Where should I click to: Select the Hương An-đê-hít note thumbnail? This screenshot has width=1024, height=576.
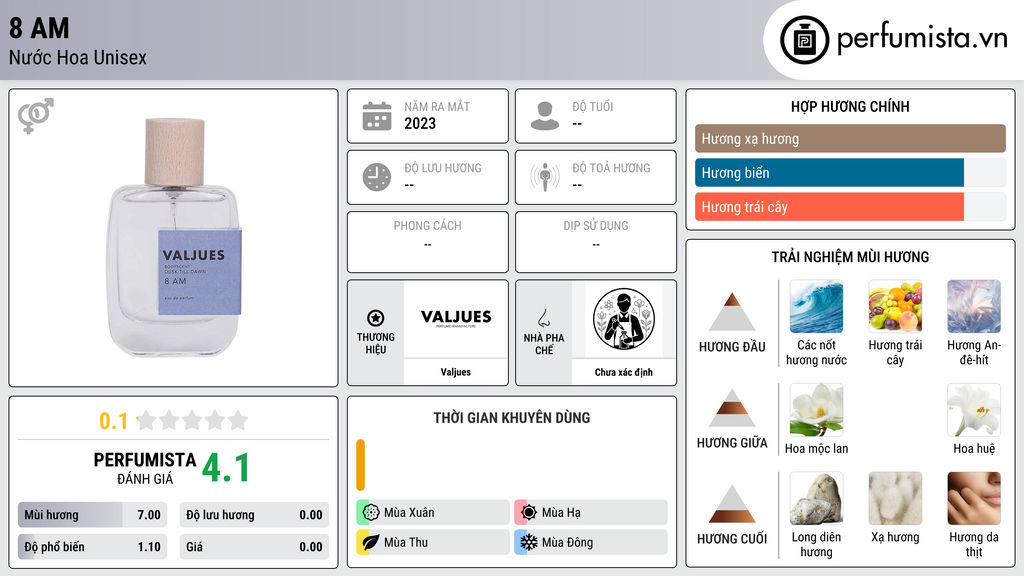pyautogui.click(x=974, y=306)
